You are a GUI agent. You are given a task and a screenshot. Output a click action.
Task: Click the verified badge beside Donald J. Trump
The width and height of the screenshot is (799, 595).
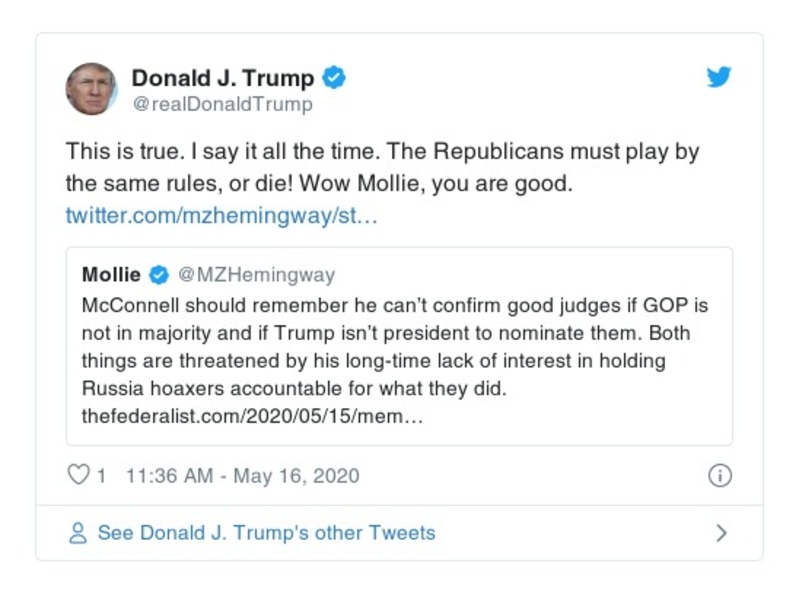(x=334, y=78)
